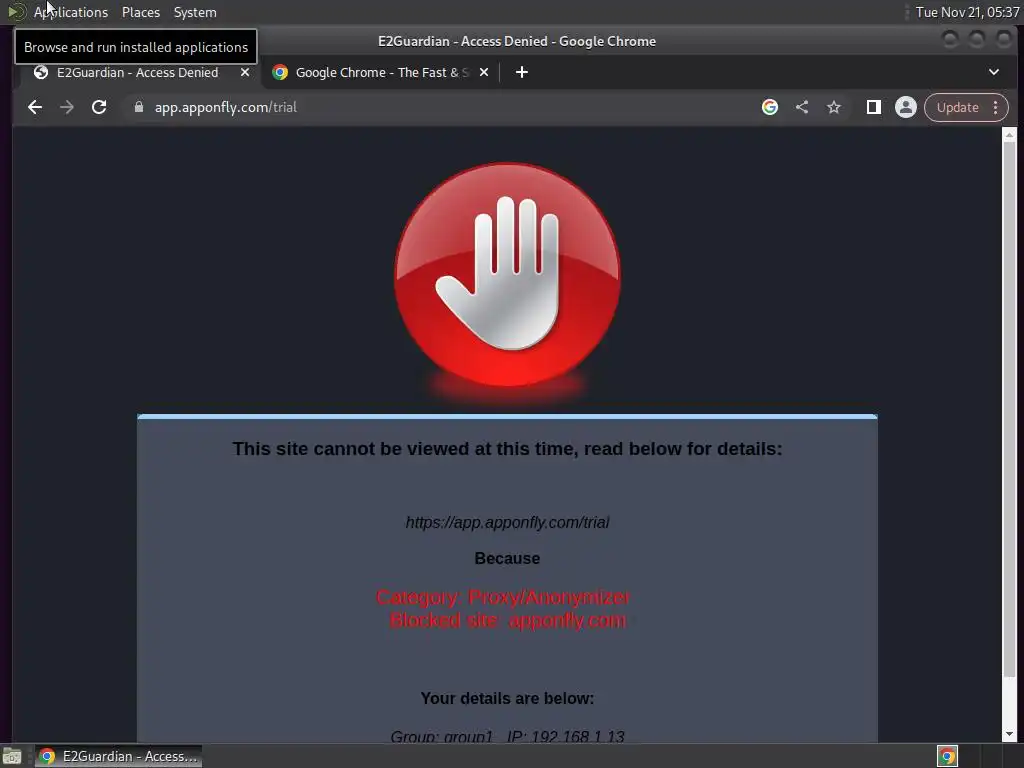Viewport: 1024px width, 768px height.
Task: Switch to the Google Chrome tab
Action: point(379,72)
